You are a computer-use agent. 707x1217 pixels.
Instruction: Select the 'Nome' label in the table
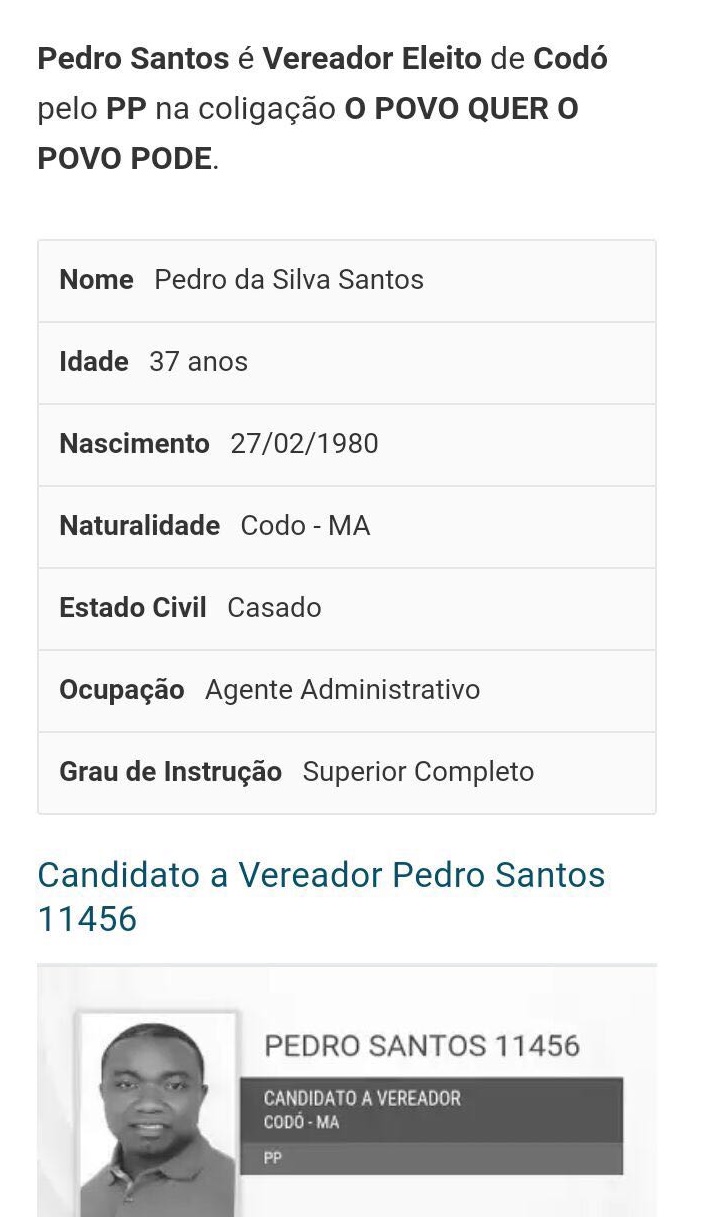coord(96,280)
